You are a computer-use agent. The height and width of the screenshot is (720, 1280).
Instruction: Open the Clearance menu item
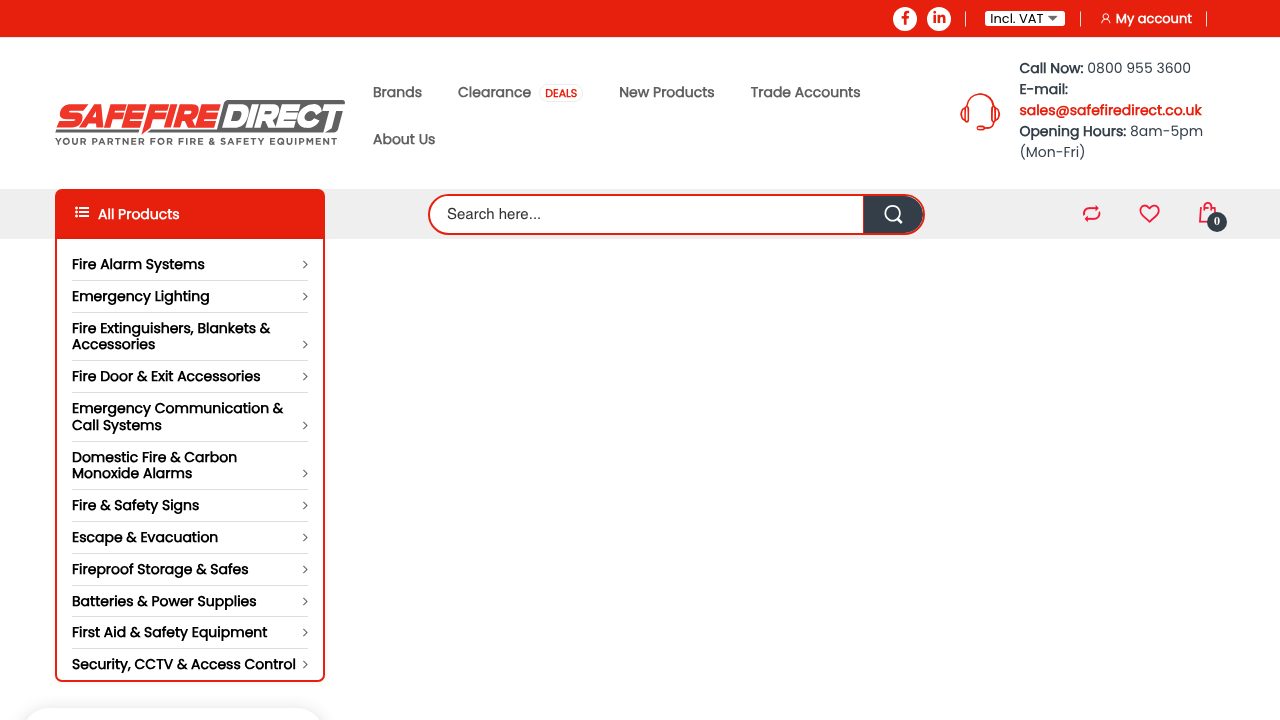pyautogui.click(x=494, y=92)
